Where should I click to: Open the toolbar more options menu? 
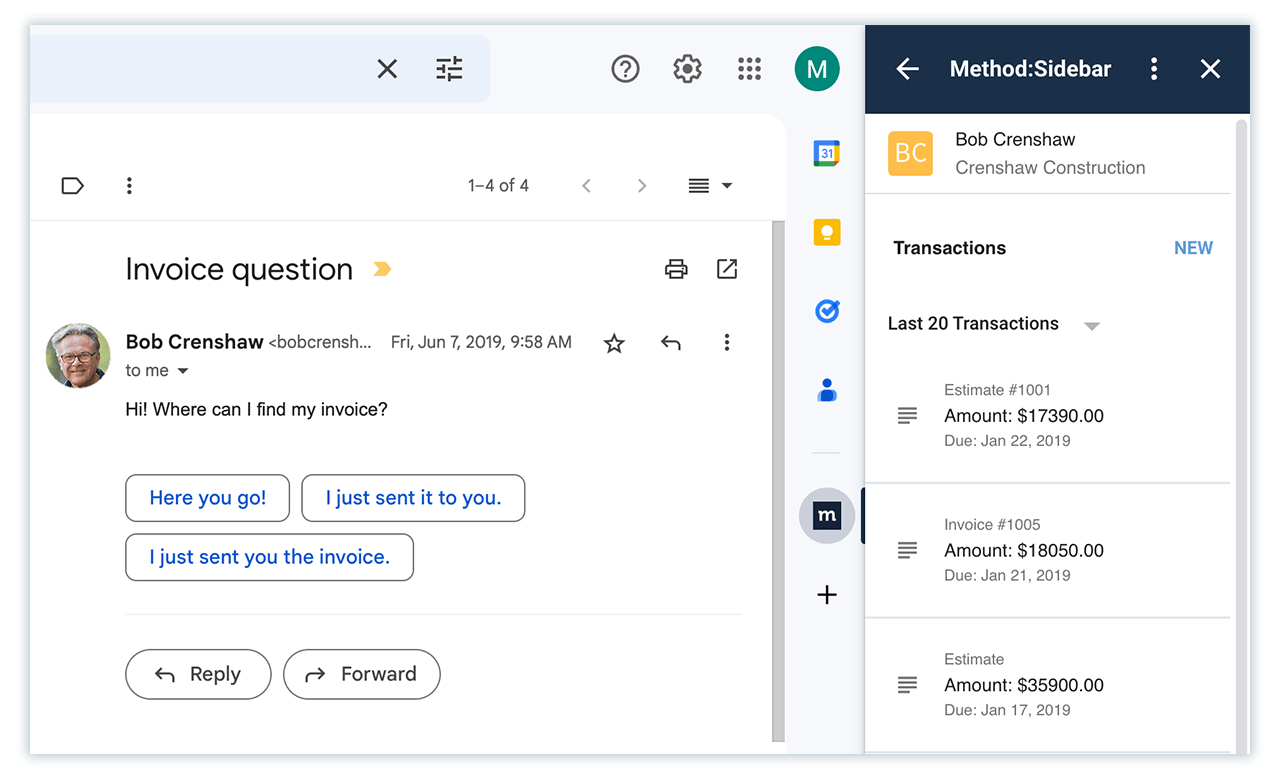point(129,185)
